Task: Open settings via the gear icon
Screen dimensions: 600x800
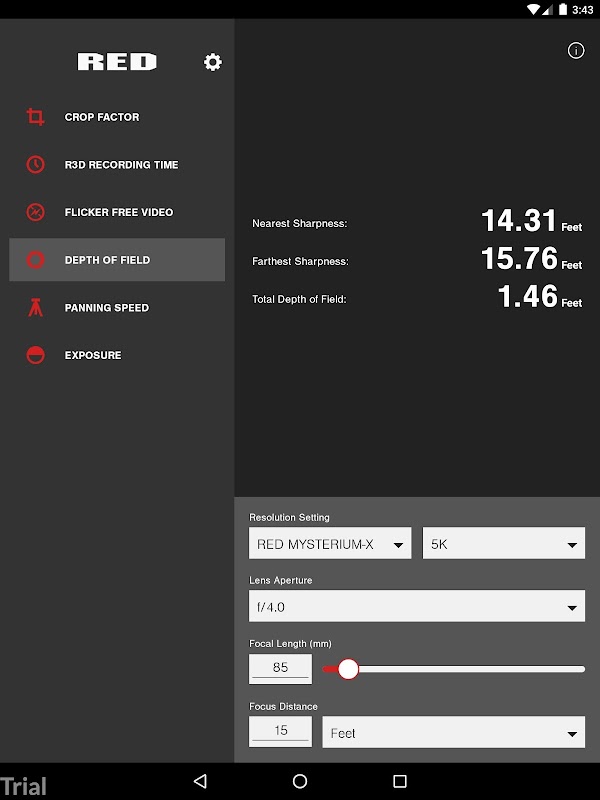Action: coord(213,62)
